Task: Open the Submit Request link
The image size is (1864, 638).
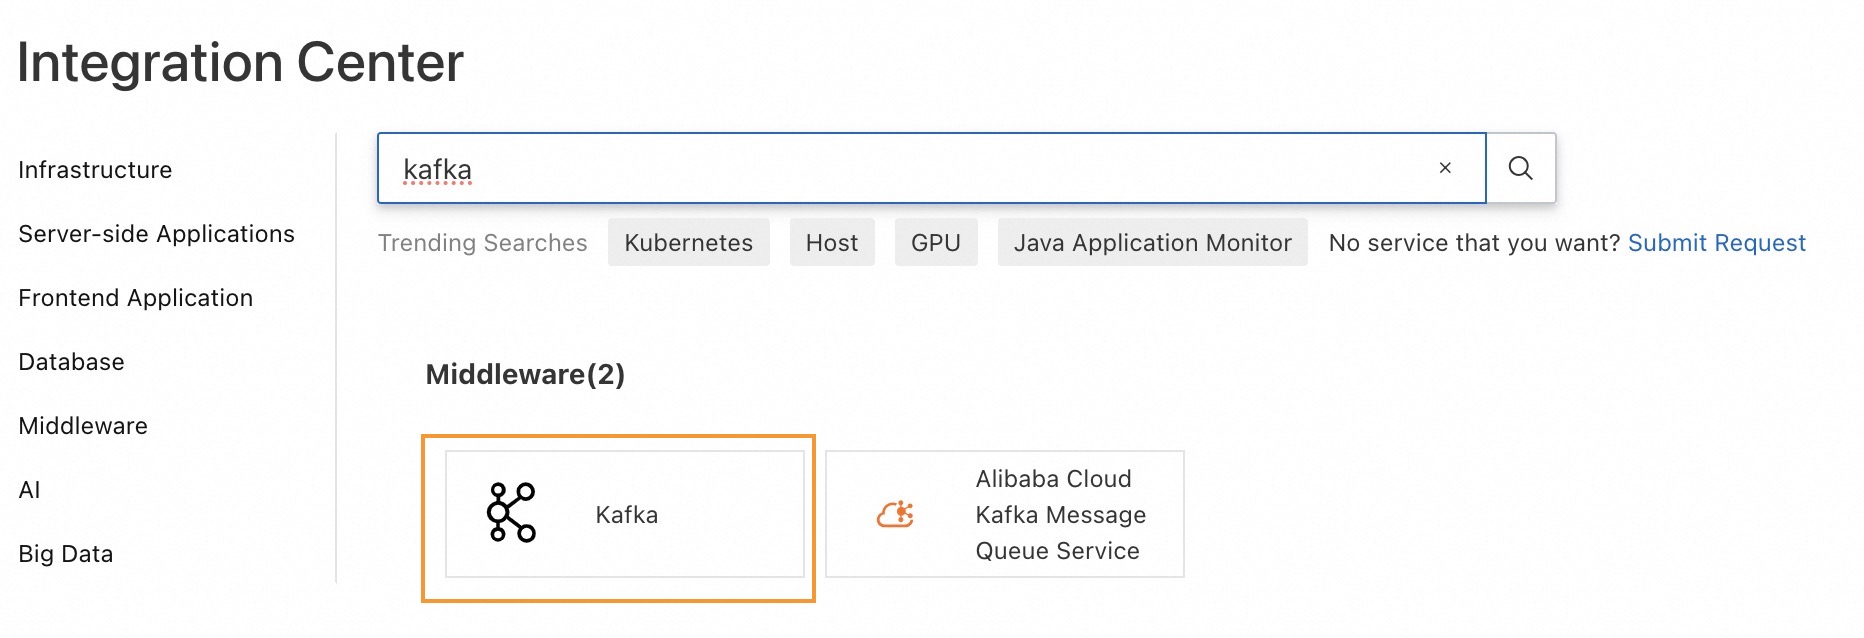Action: 1716,243
